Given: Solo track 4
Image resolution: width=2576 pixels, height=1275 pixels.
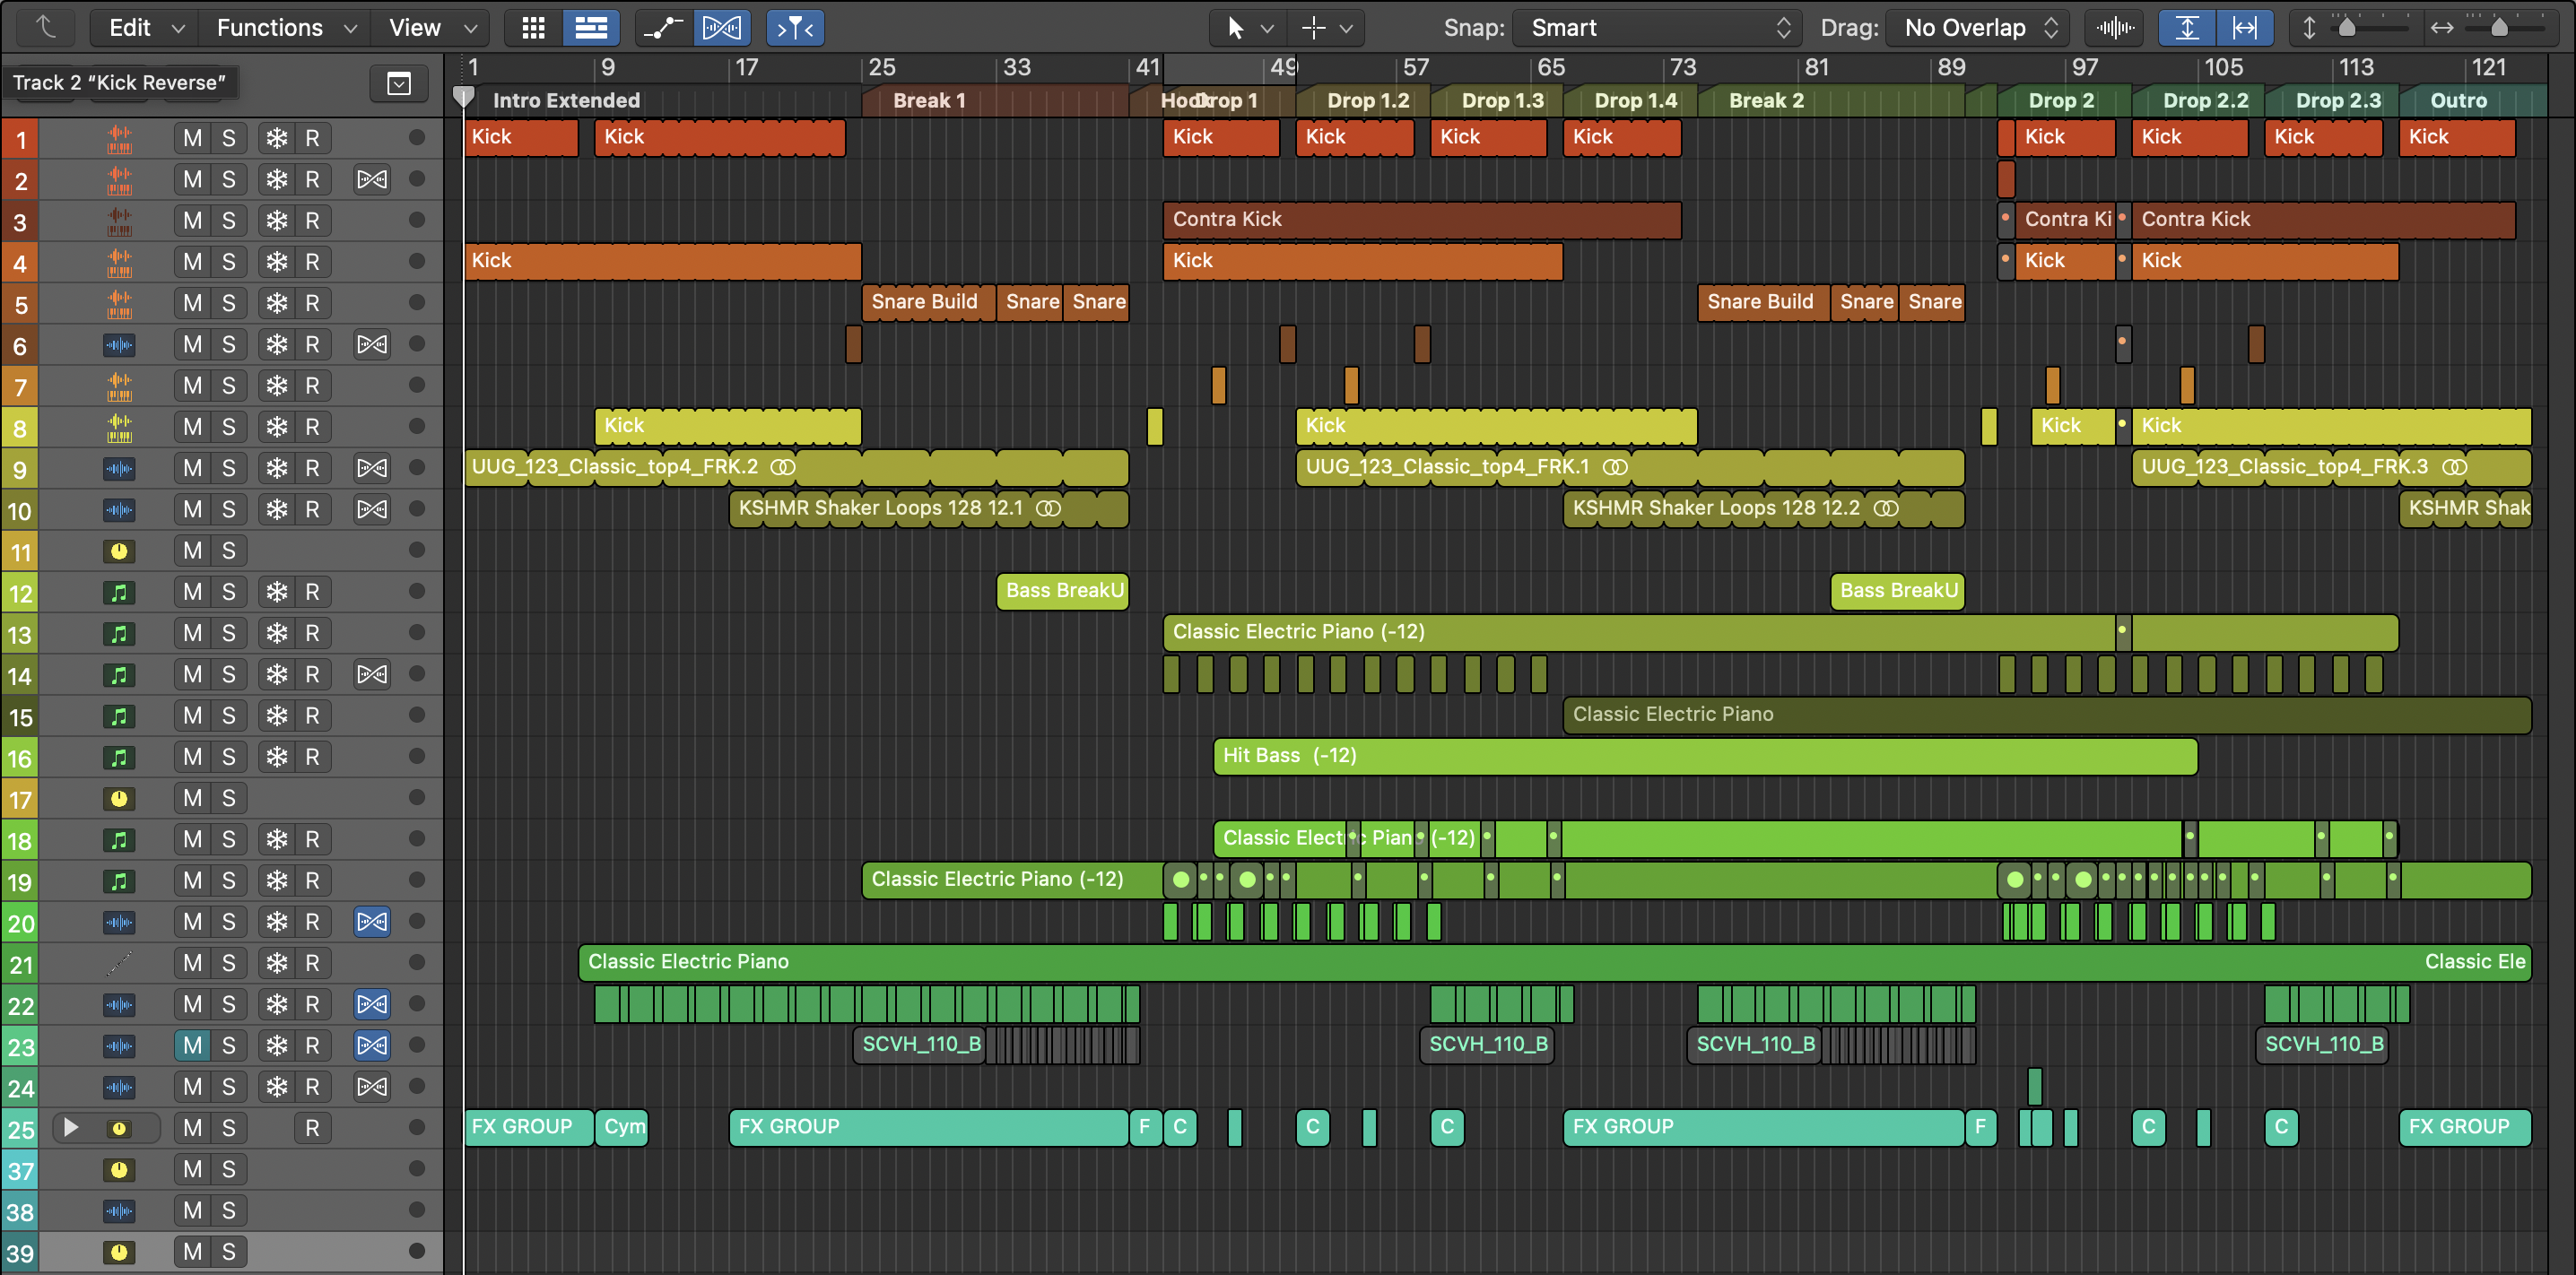Looking at the screenshot, I should point(229,262).
